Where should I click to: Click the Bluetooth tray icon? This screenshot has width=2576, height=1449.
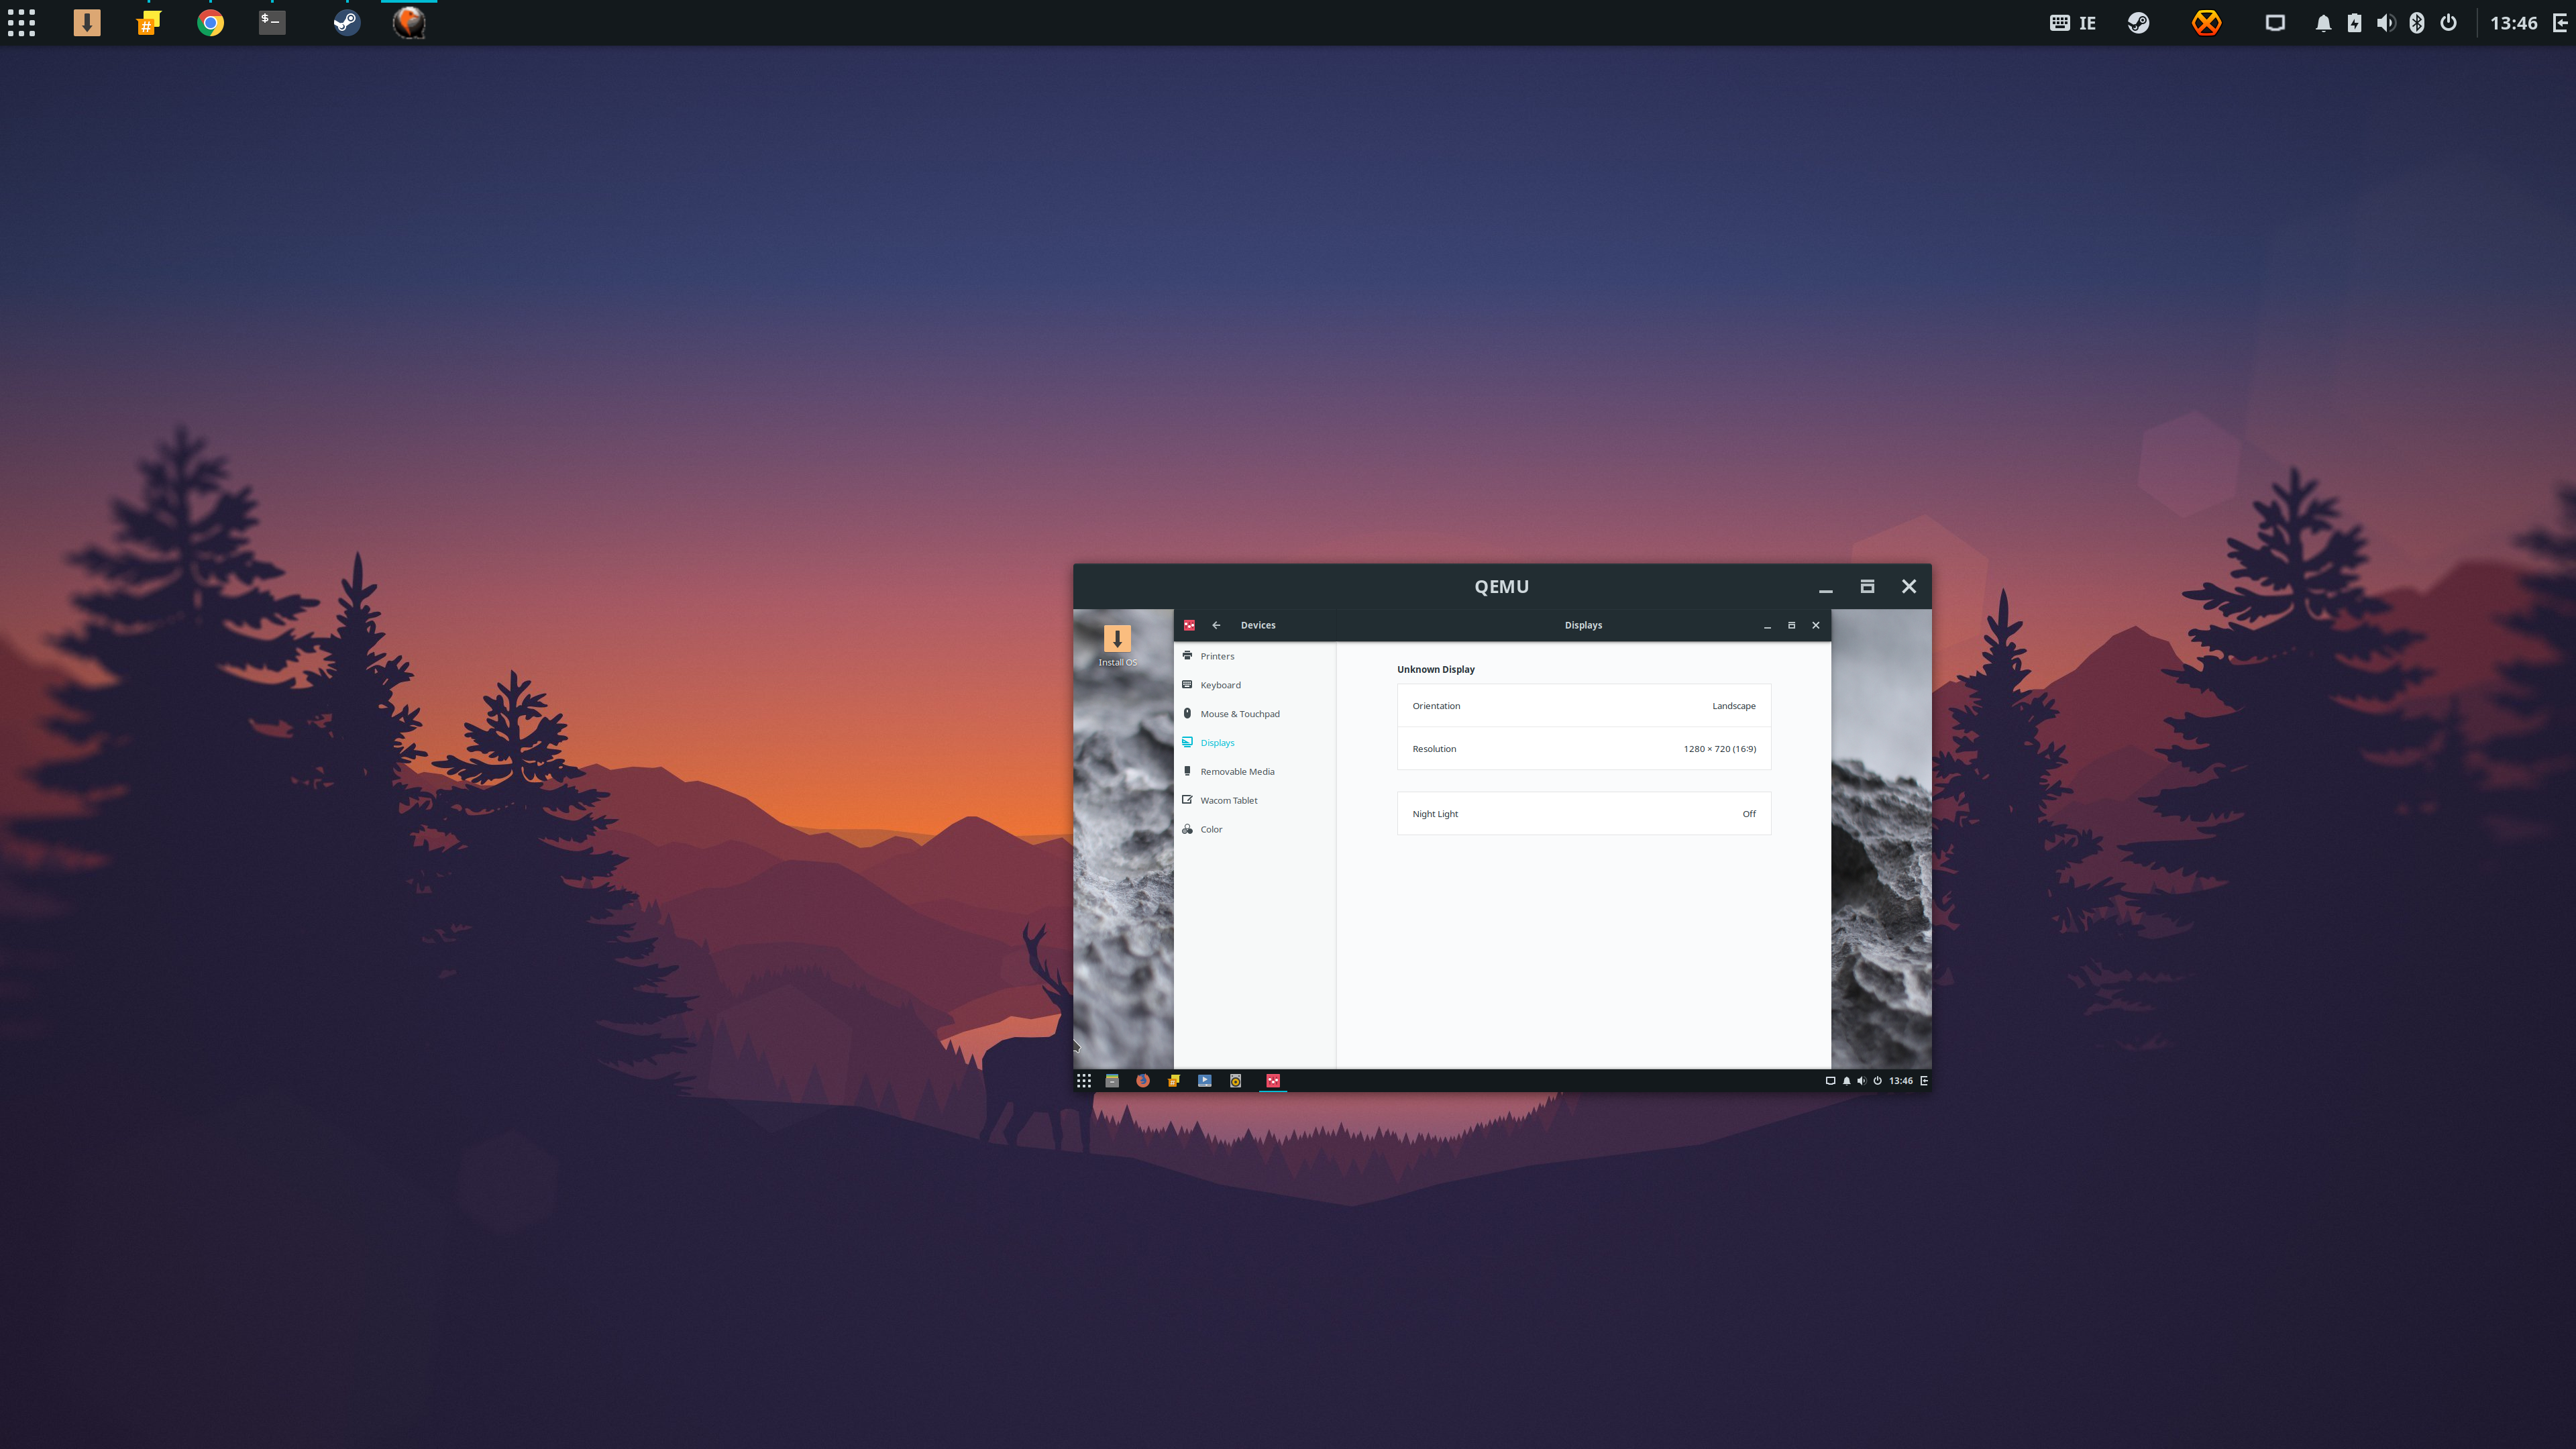2417,23
